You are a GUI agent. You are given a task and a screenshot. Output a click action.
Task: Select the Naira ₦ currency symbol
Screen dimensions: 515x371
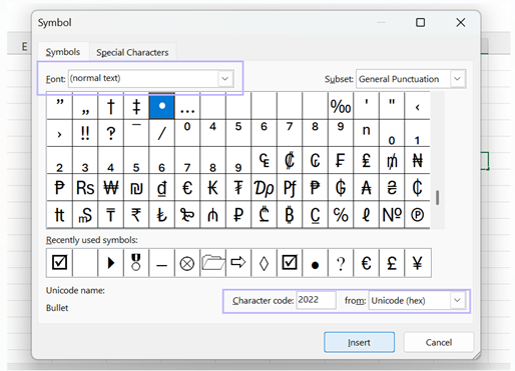pyautogui.click(x=417, y=160)
